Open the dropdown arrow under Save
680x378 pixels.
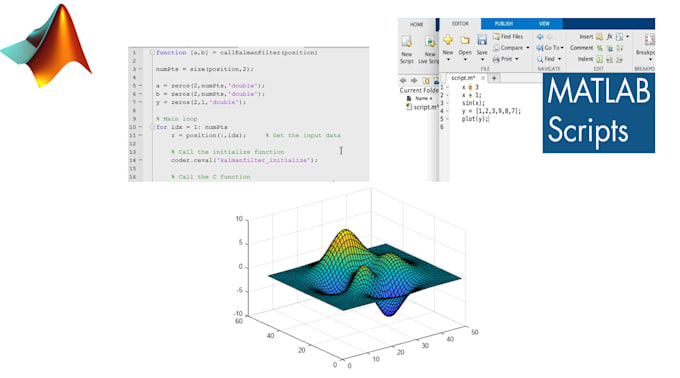483,60
